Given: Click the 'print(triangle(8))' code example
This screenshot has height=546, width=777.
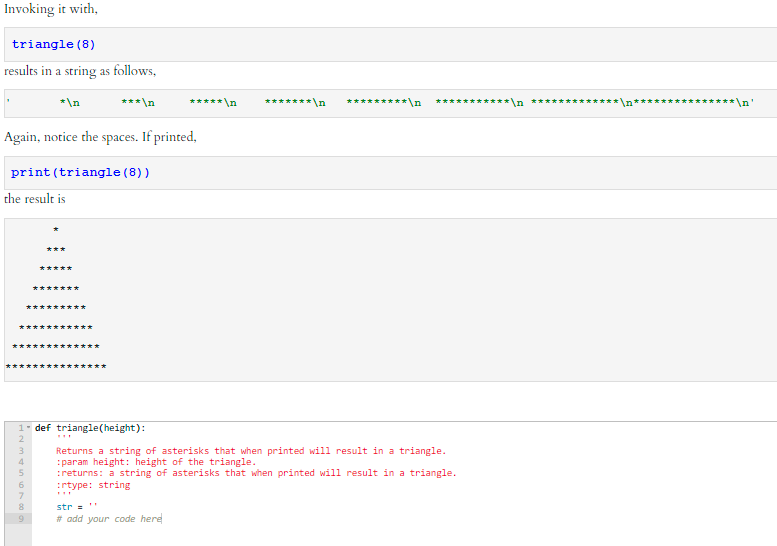Looking at the screenshot, I should pos(80,172).
